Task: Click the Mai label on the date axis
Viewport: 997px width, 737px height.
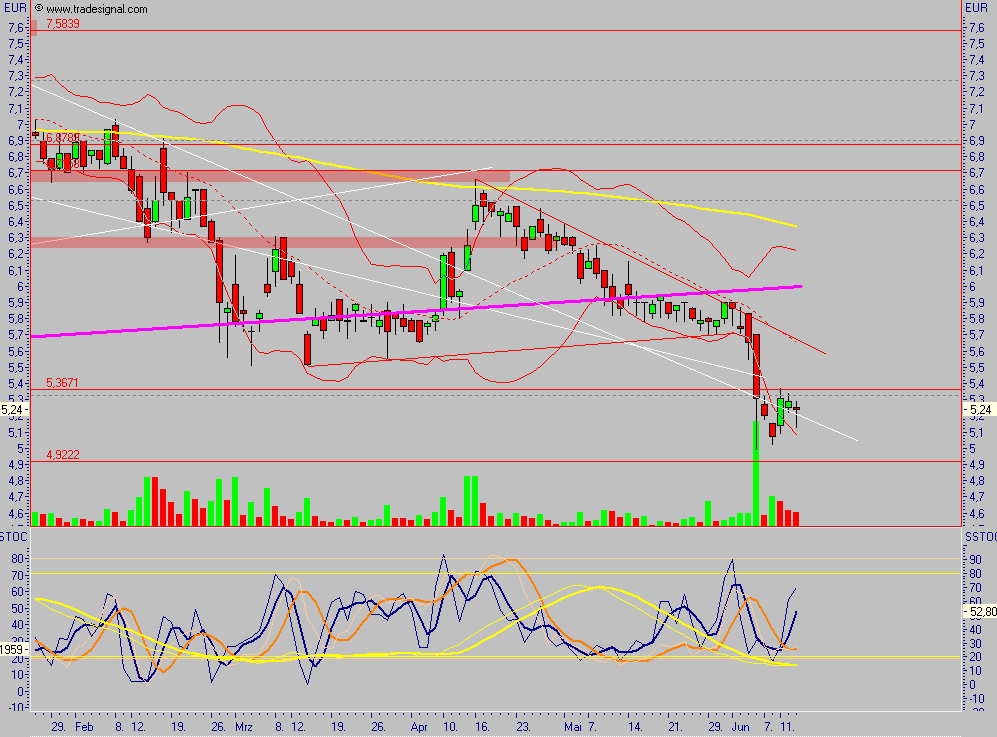Action: (x=572, y=727)
